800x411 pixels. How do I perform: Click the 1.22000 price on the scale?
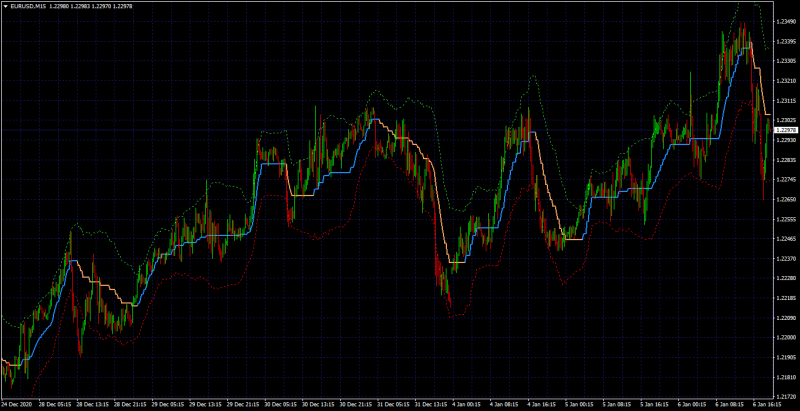click(785, 337)
